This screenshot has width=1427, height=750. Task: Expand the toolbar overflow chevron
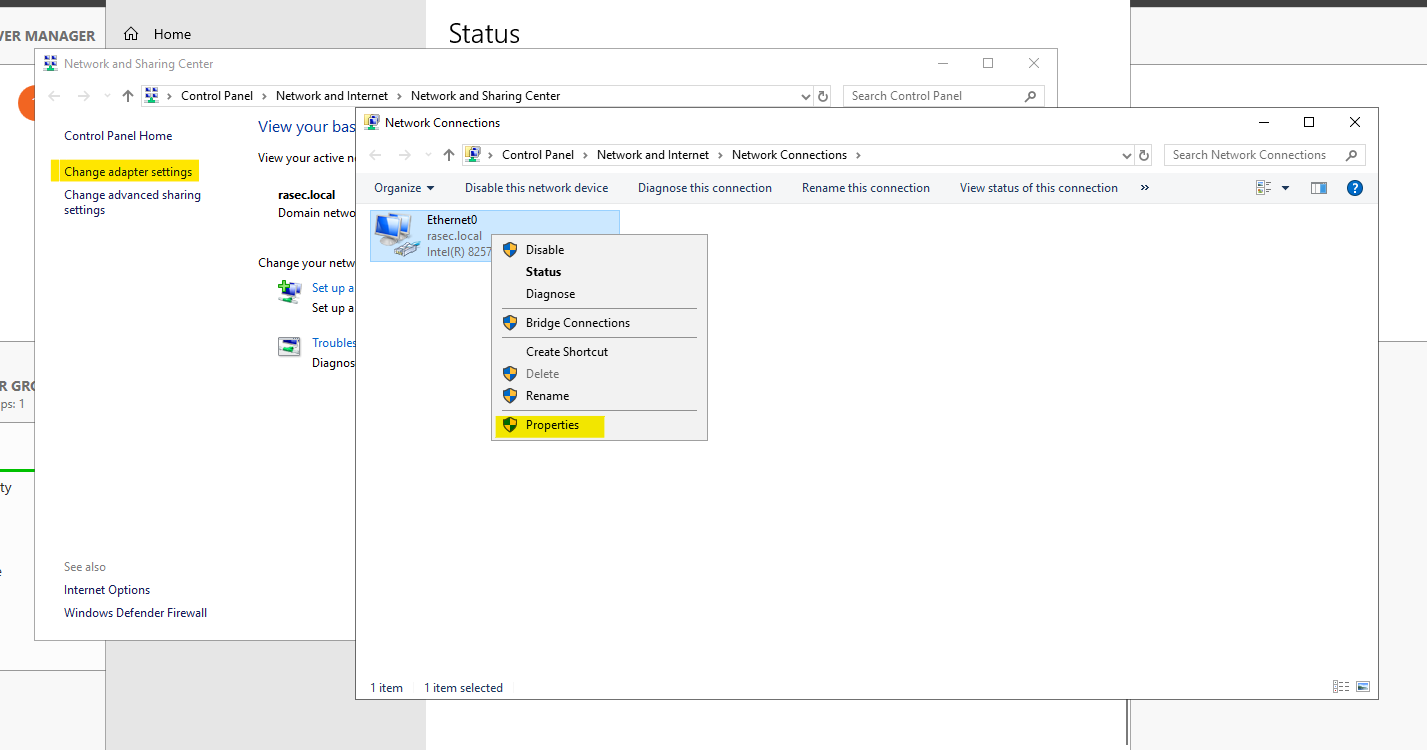(1145, 188)
